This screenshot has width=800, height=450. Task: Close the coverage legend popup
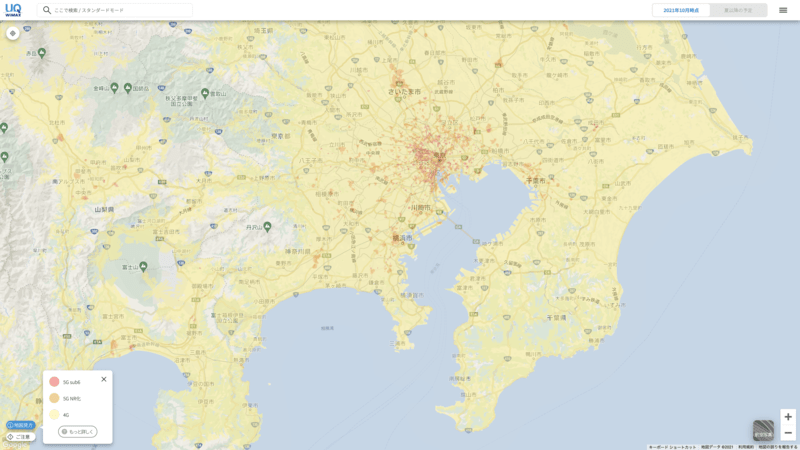(x=104, y=379)
